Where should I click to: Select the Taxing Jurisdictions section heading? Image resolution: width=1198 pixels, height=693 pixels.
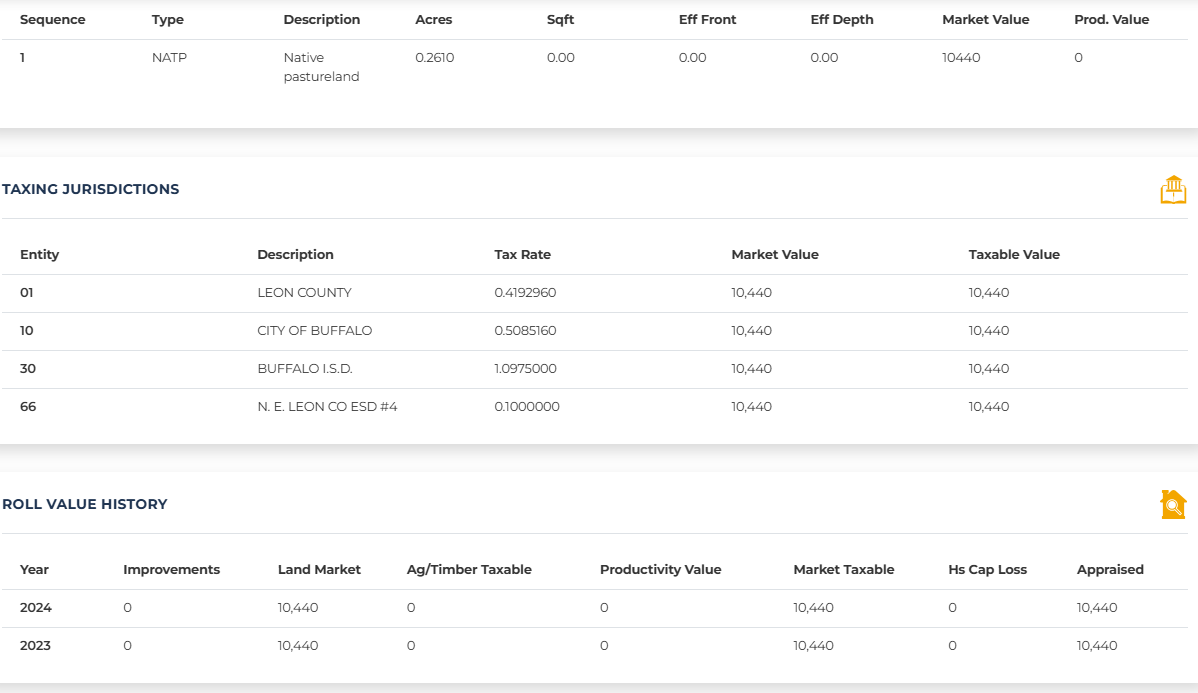[x=91, y=189]
